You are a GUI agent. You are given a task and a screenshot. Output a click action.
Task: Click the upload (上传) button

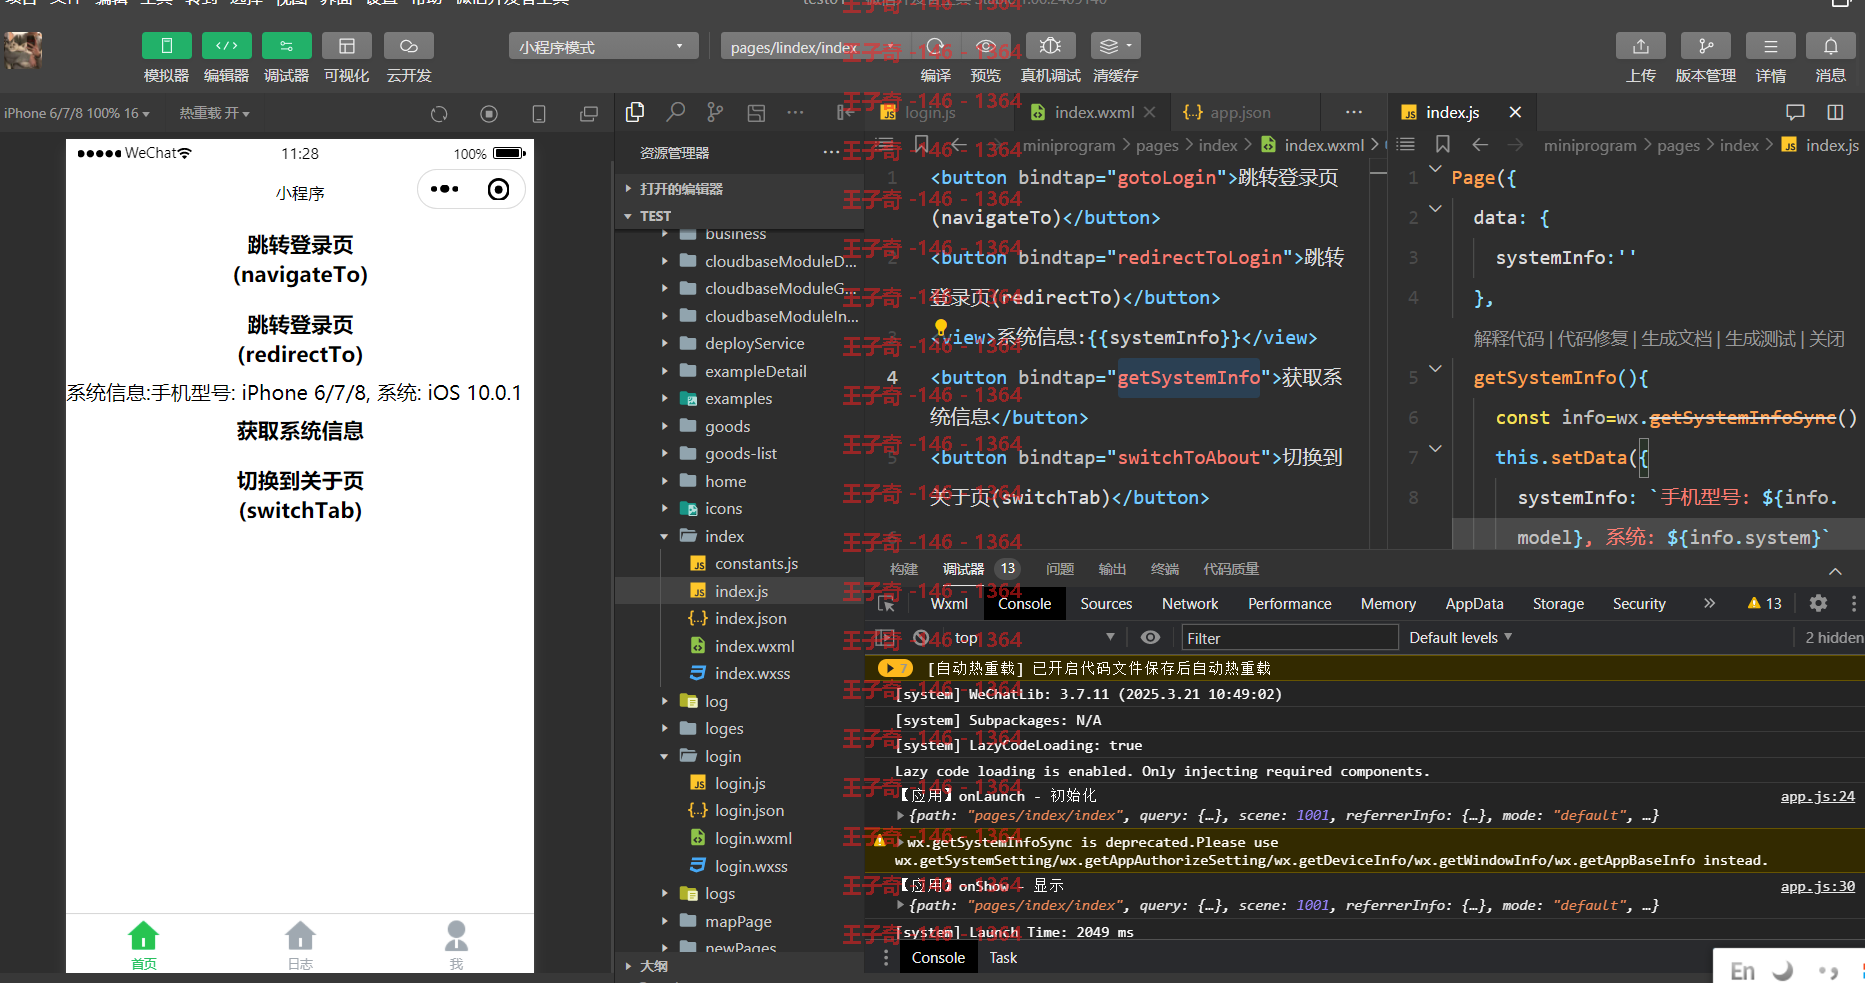(1640, 46)
